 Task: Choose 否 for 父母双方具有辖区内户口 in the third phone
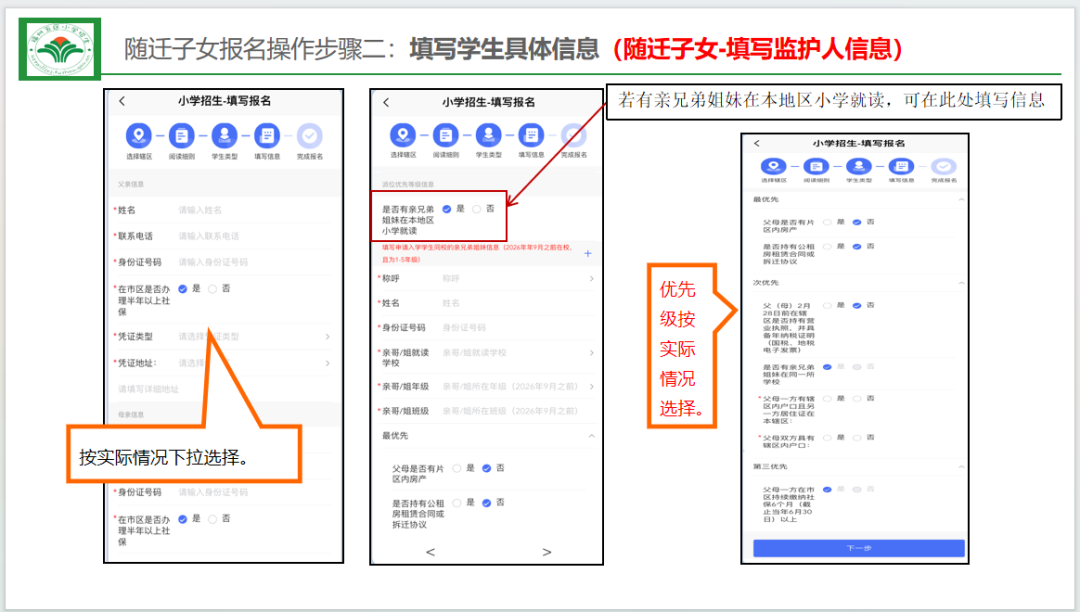857,438
